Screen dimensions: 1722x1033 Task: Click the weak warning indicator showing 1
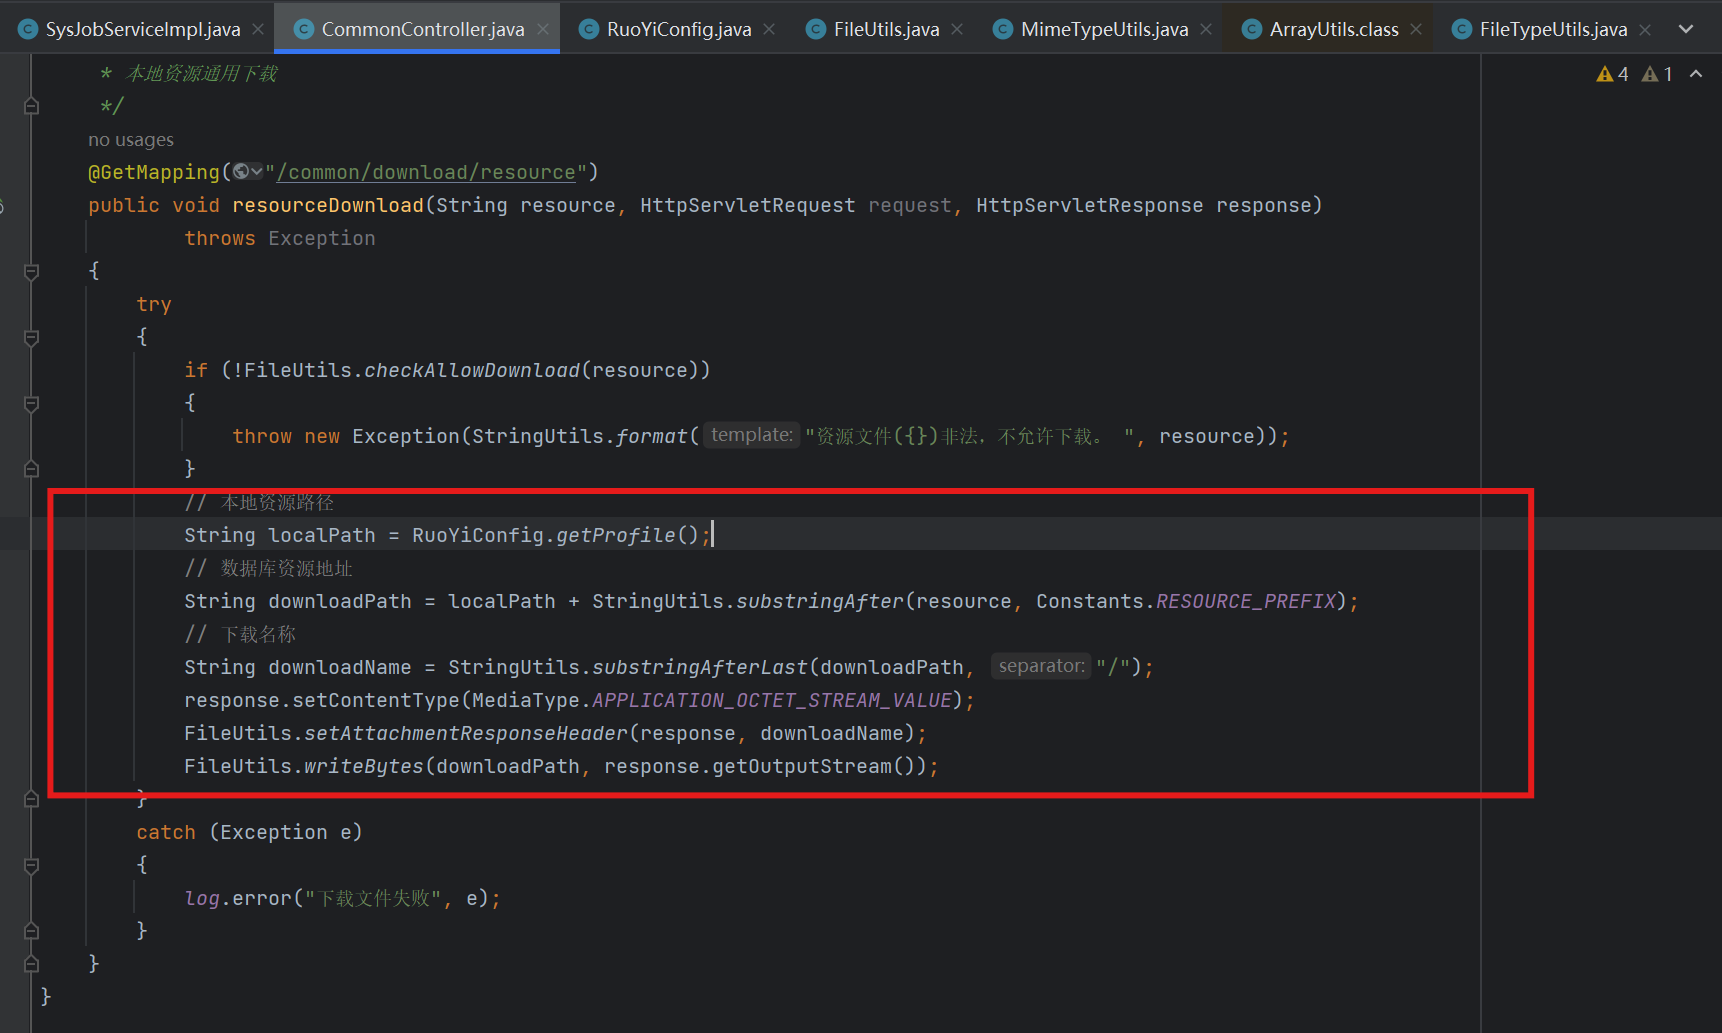click(x=1657, y=74)
